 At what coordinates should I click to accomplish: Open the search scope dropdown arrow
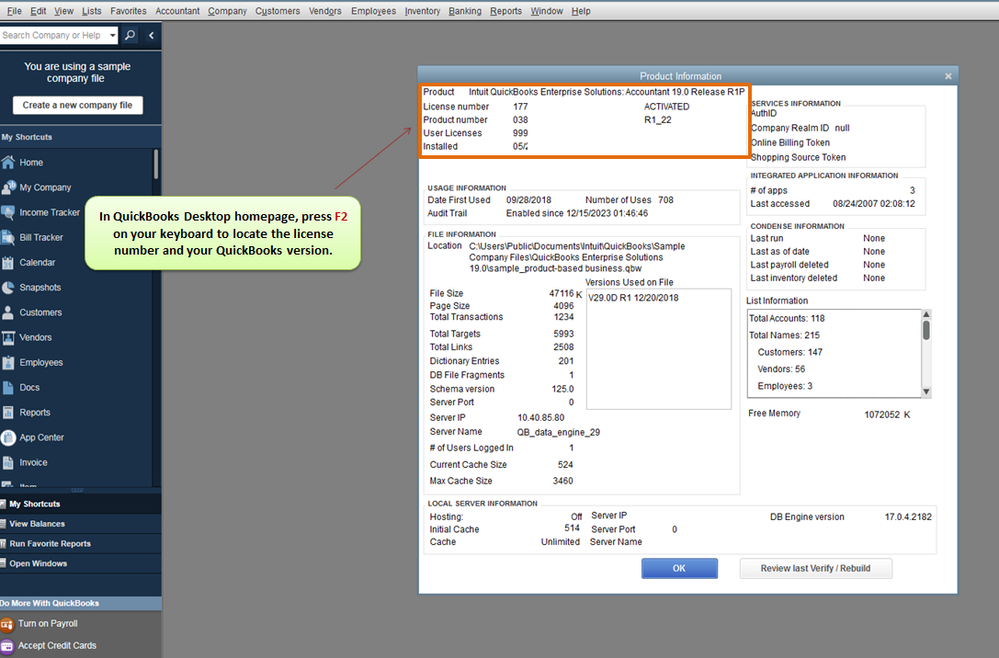coord(113,35)
